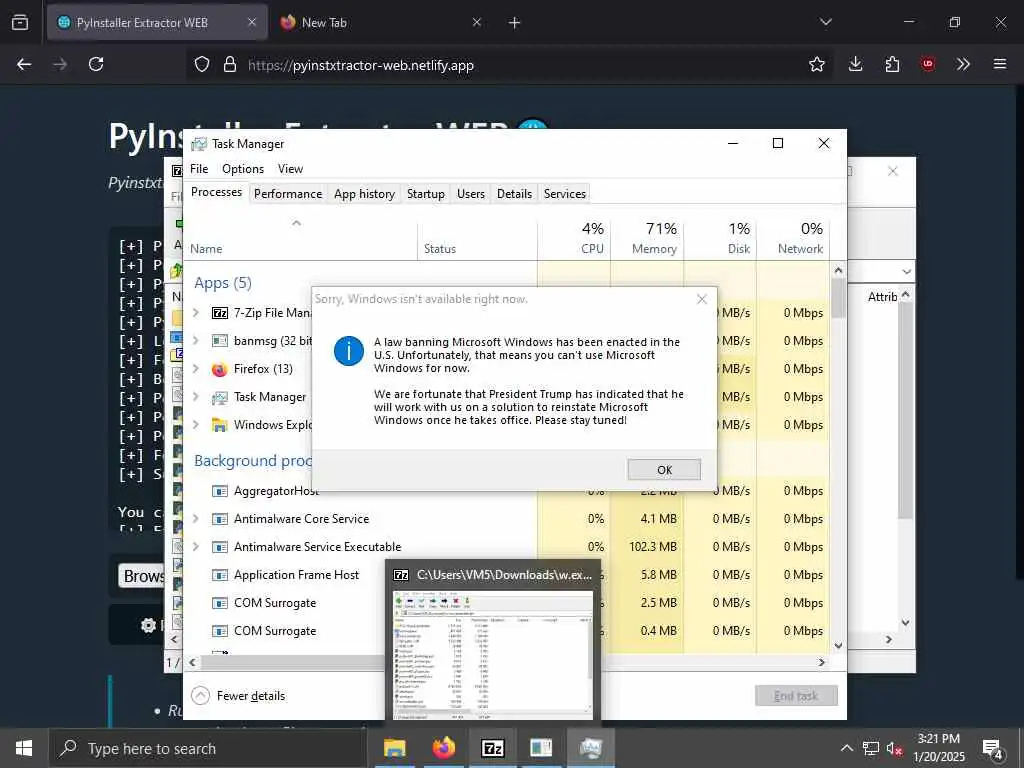Viewport: 1024px width, 768px height.
Task: Reload the PyInstaller Extractor page
Action: [96, 64]
